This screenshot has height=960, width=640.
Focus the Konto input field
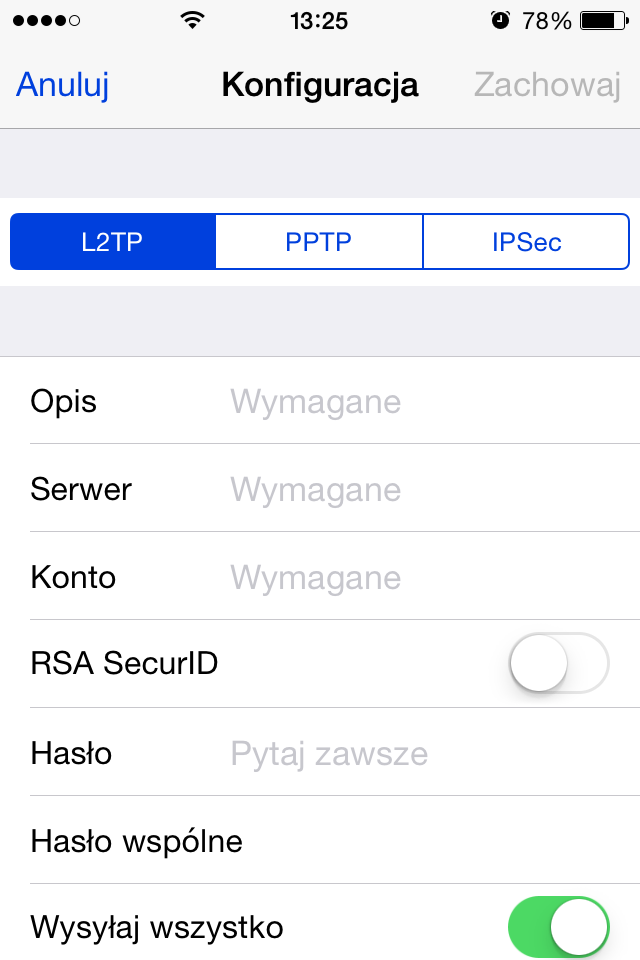429,577
